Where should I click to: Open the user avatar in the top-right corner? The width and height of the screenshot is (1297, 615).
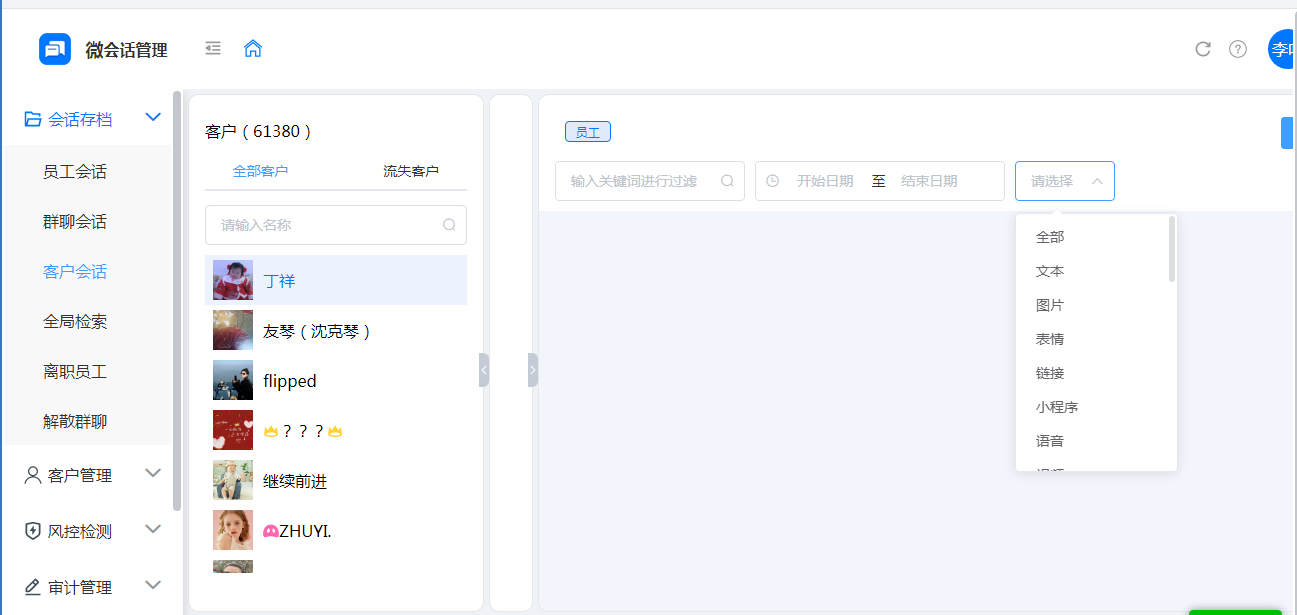point(1283,48)
